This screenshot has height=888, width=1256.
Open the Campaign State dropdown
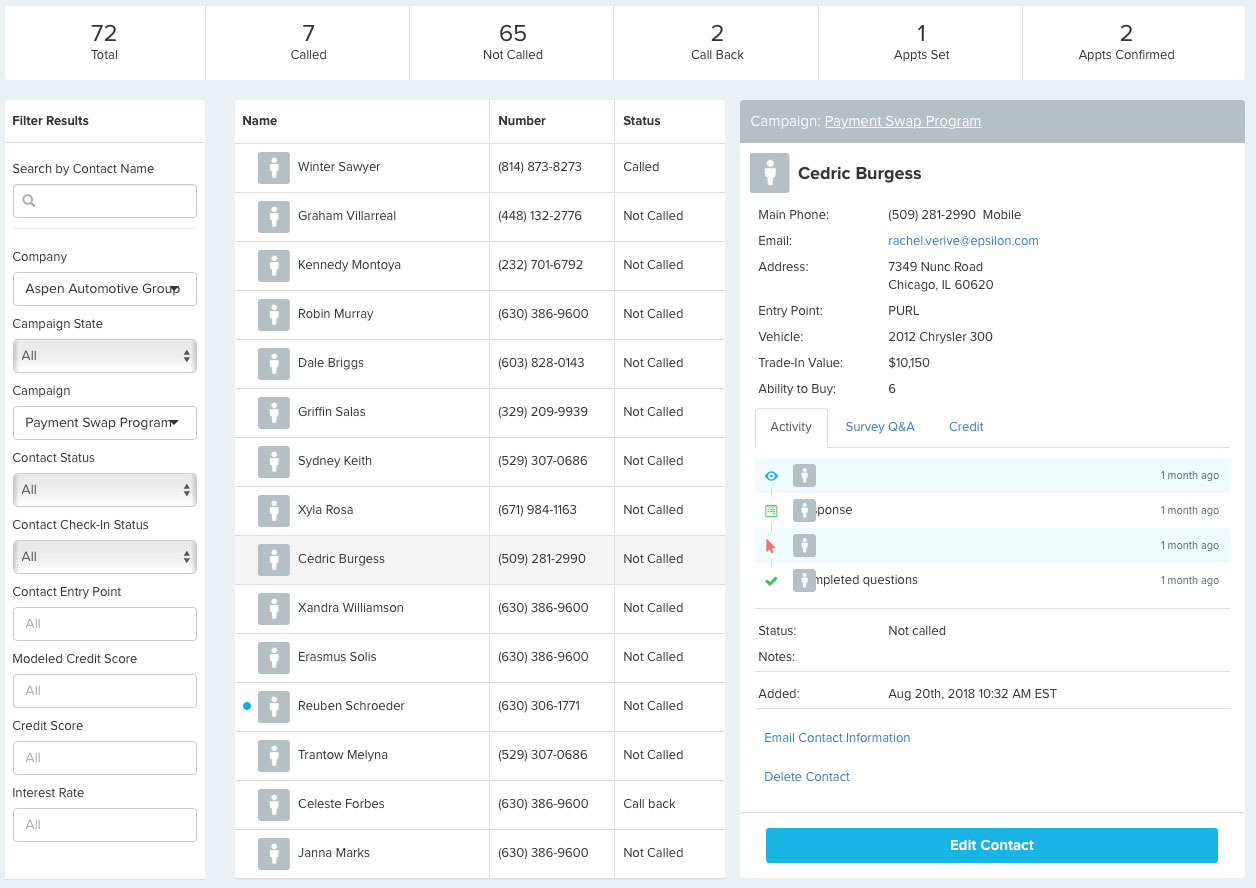[105, 356]
